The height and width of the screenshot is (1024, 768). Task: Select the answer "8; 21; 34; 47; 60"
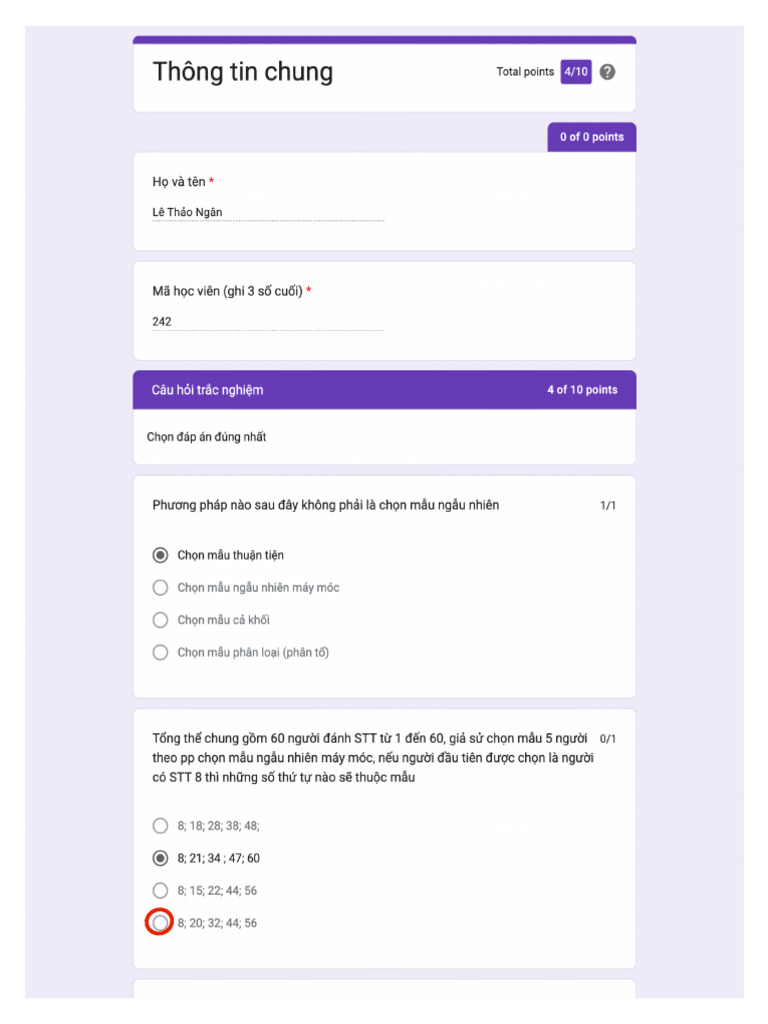[160, 858]
